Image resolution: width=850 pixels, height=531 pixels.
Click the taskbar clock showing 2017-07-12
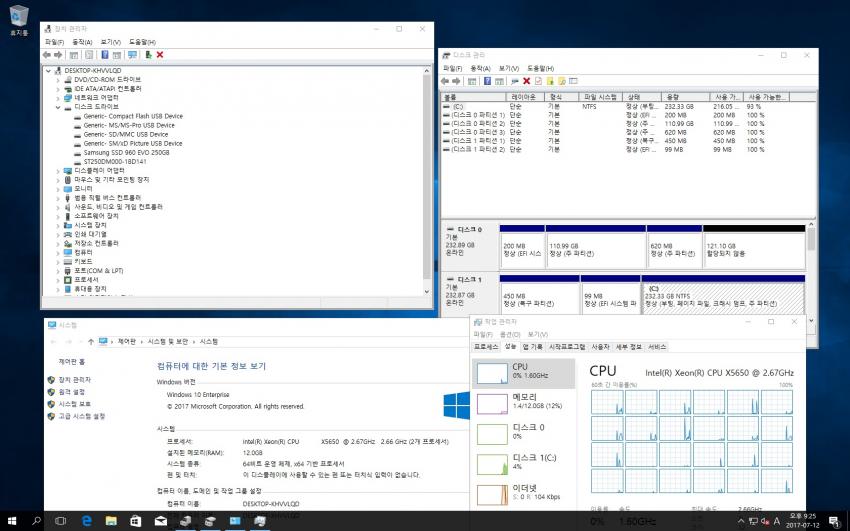803,521
